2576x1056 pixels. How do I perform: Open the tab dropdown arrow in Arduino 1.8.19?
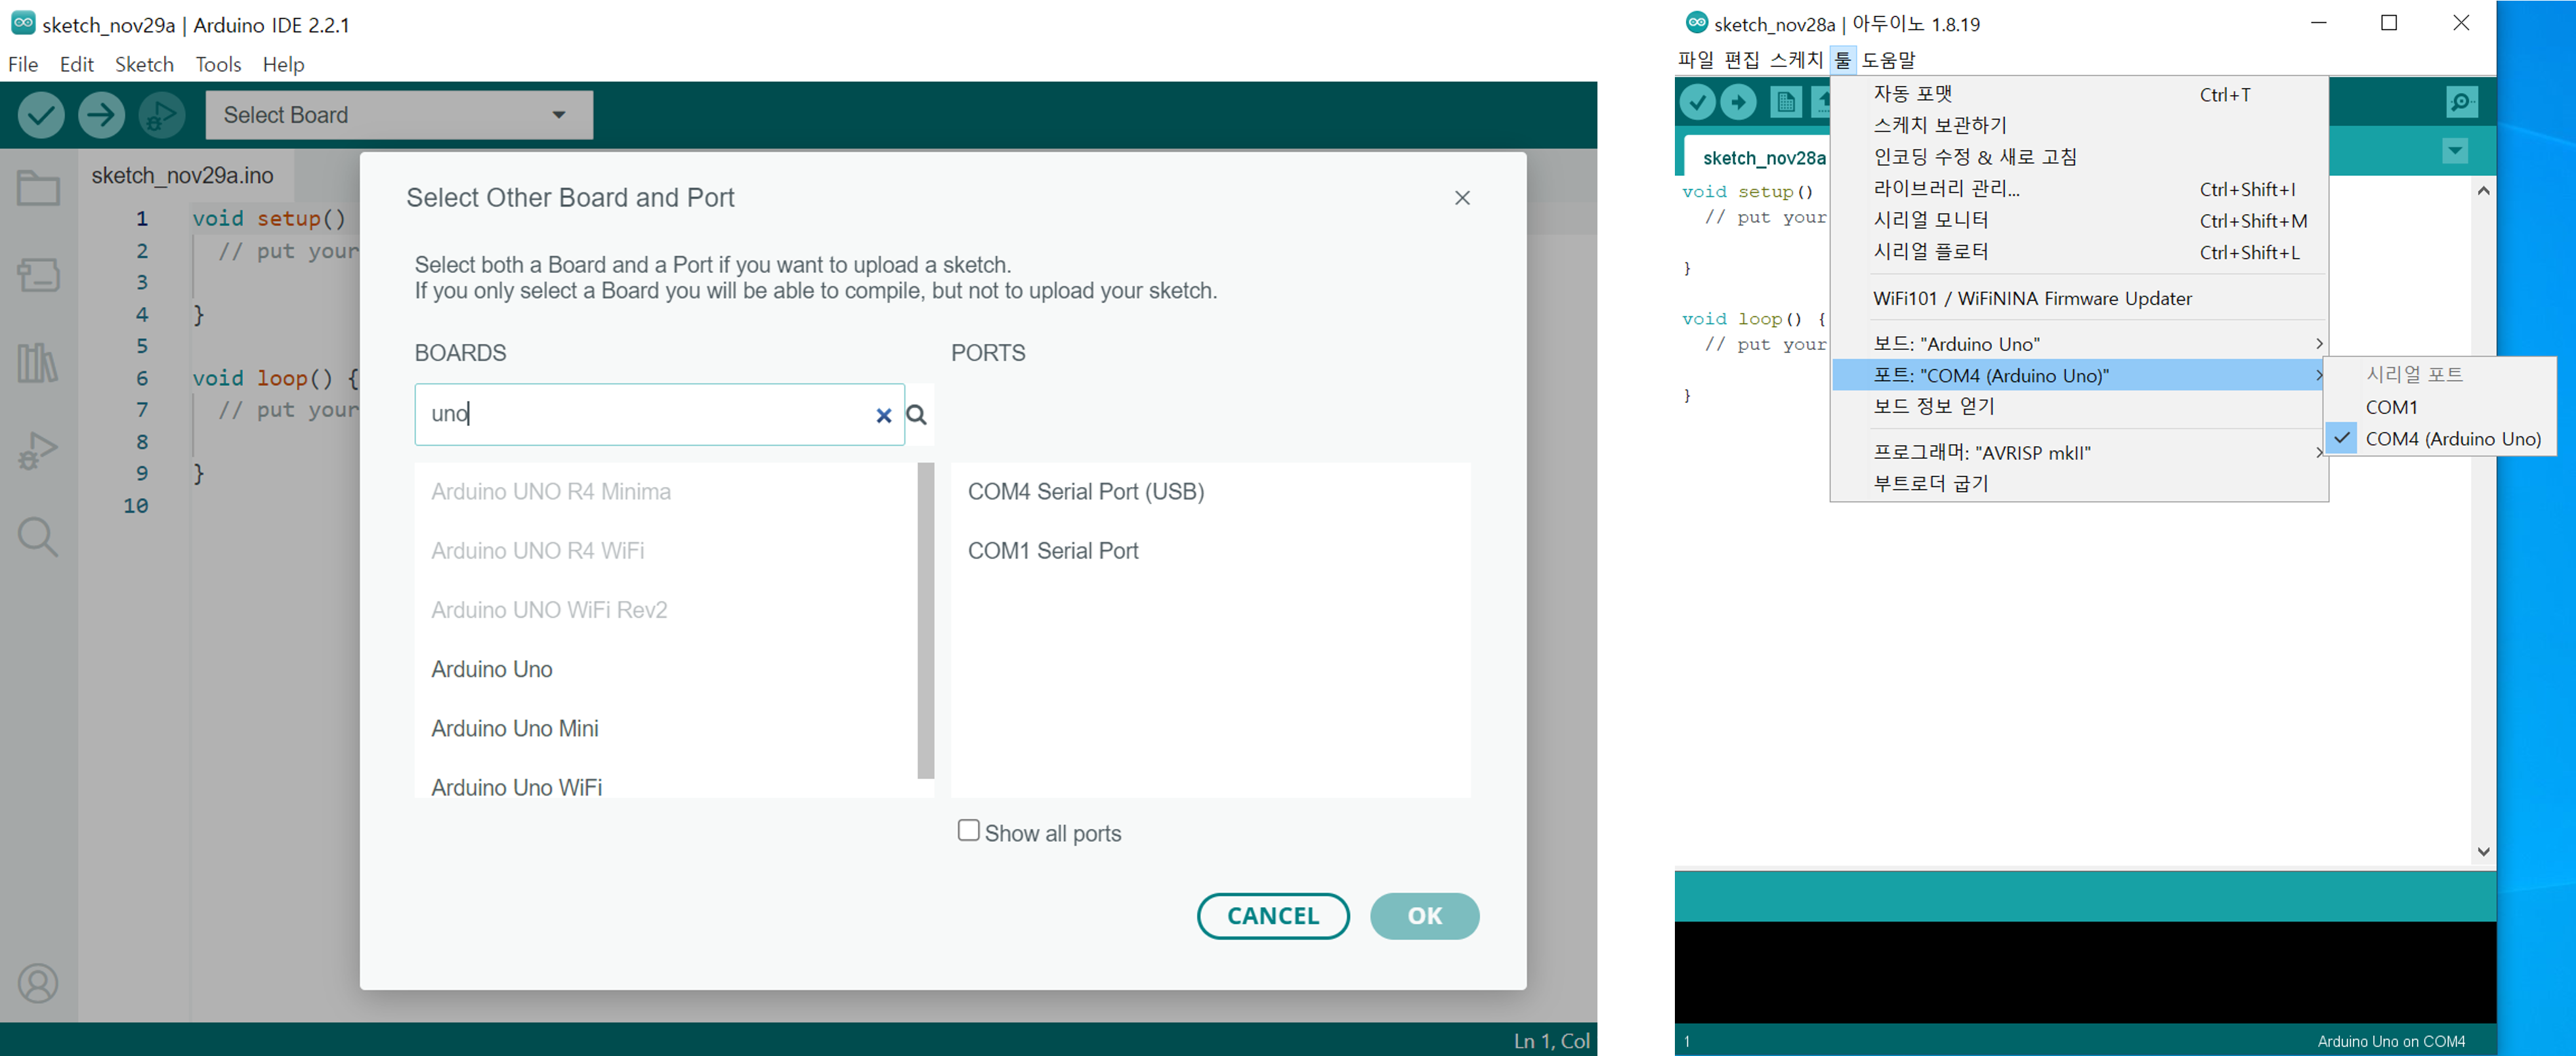pos(2455,151)
